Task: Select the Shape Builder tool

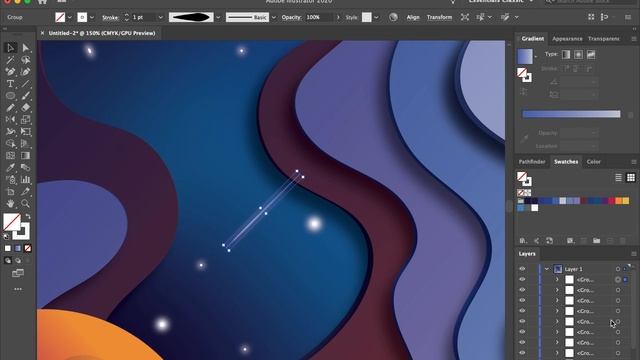Action: (10, 144)
